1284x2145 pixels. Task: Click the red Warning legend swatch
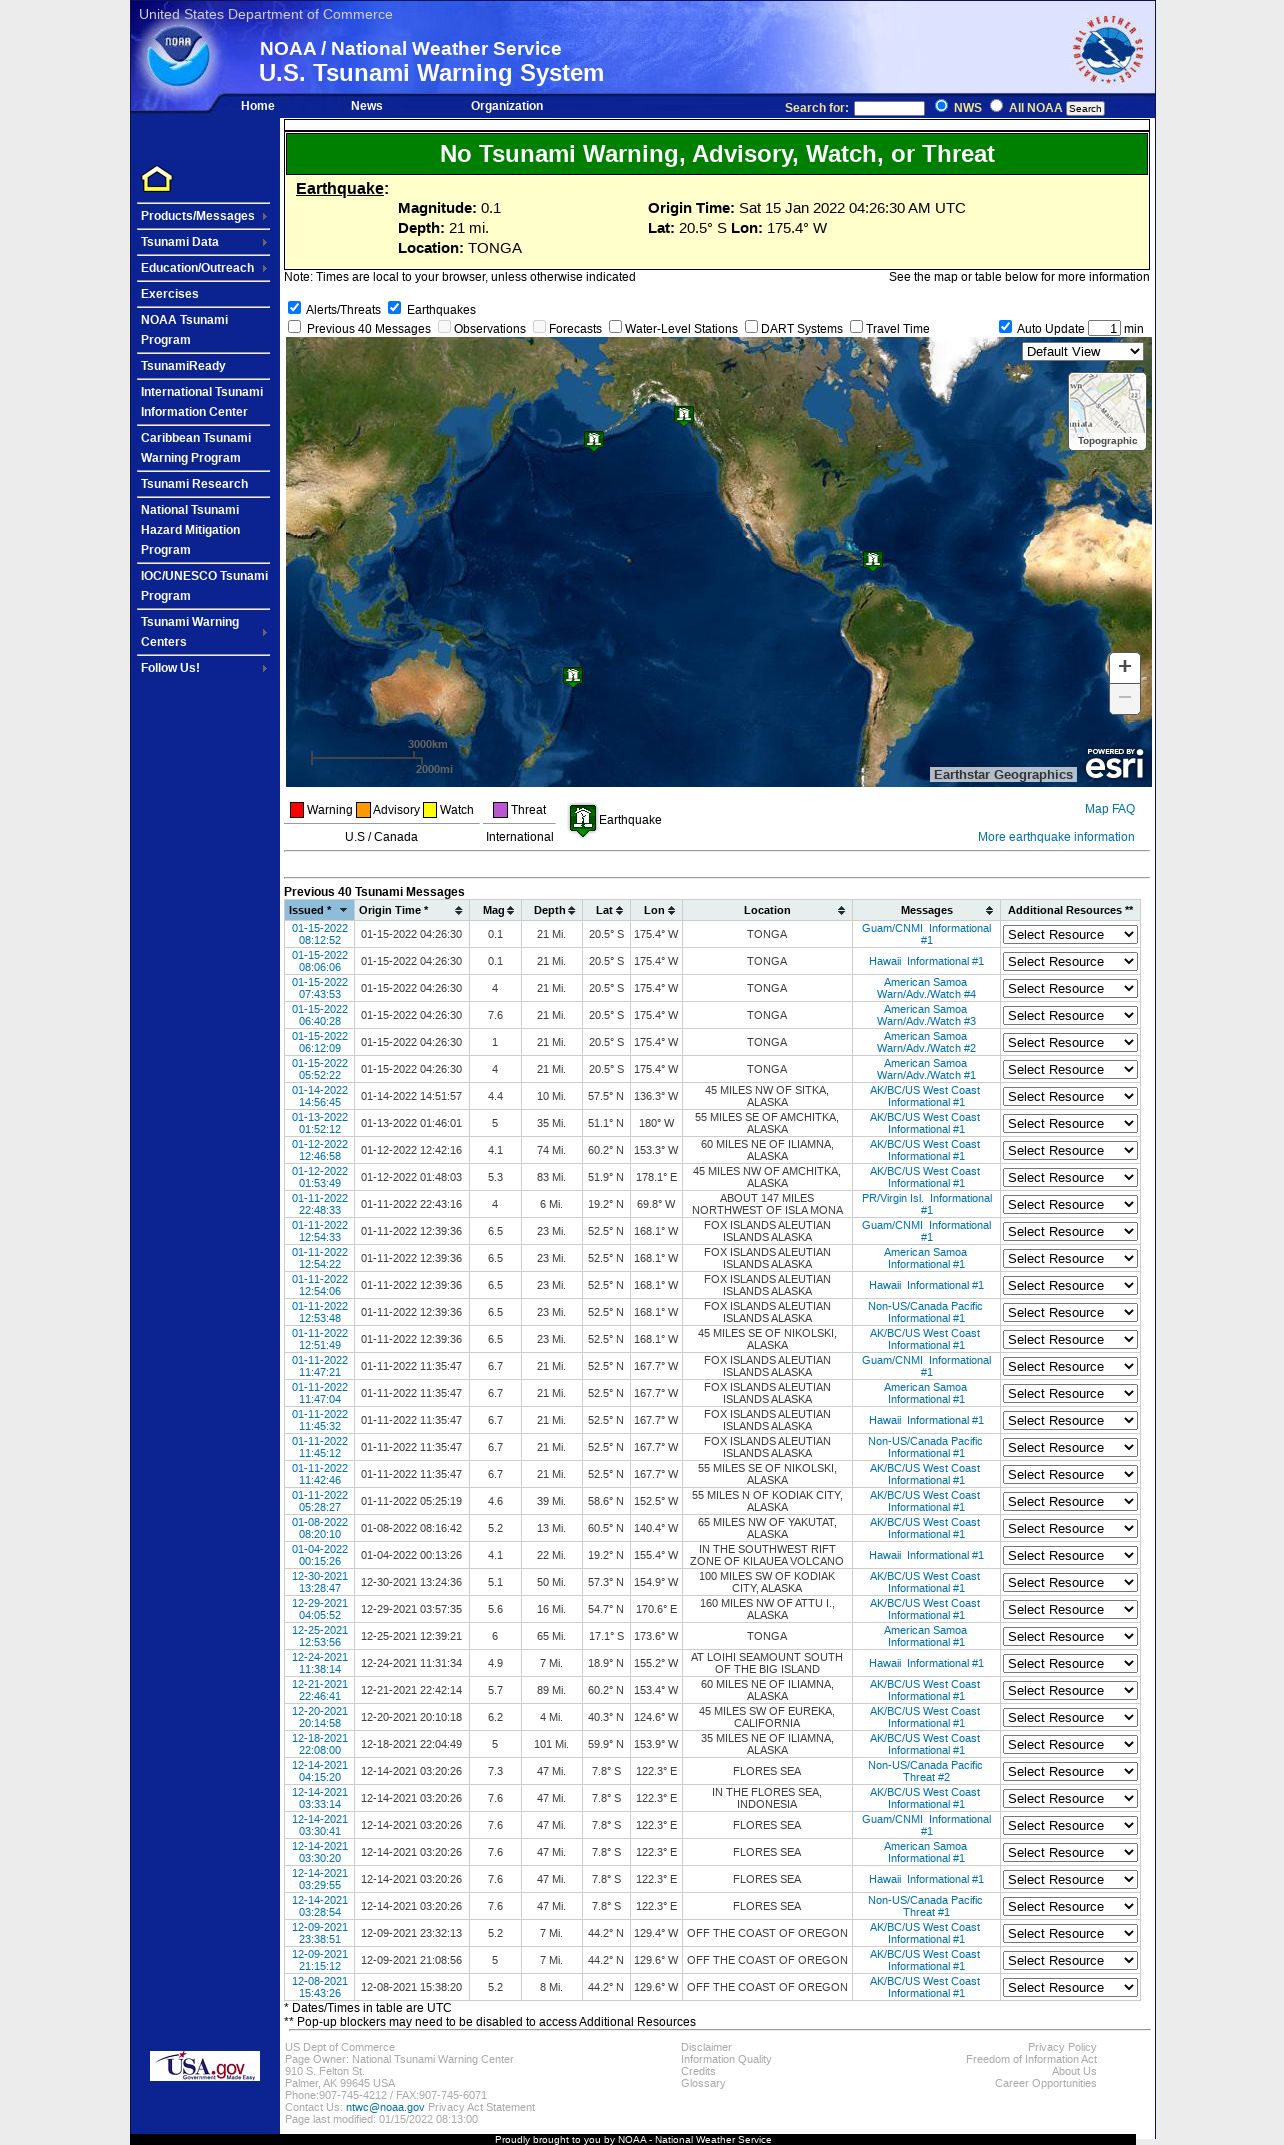coord(297,810)
